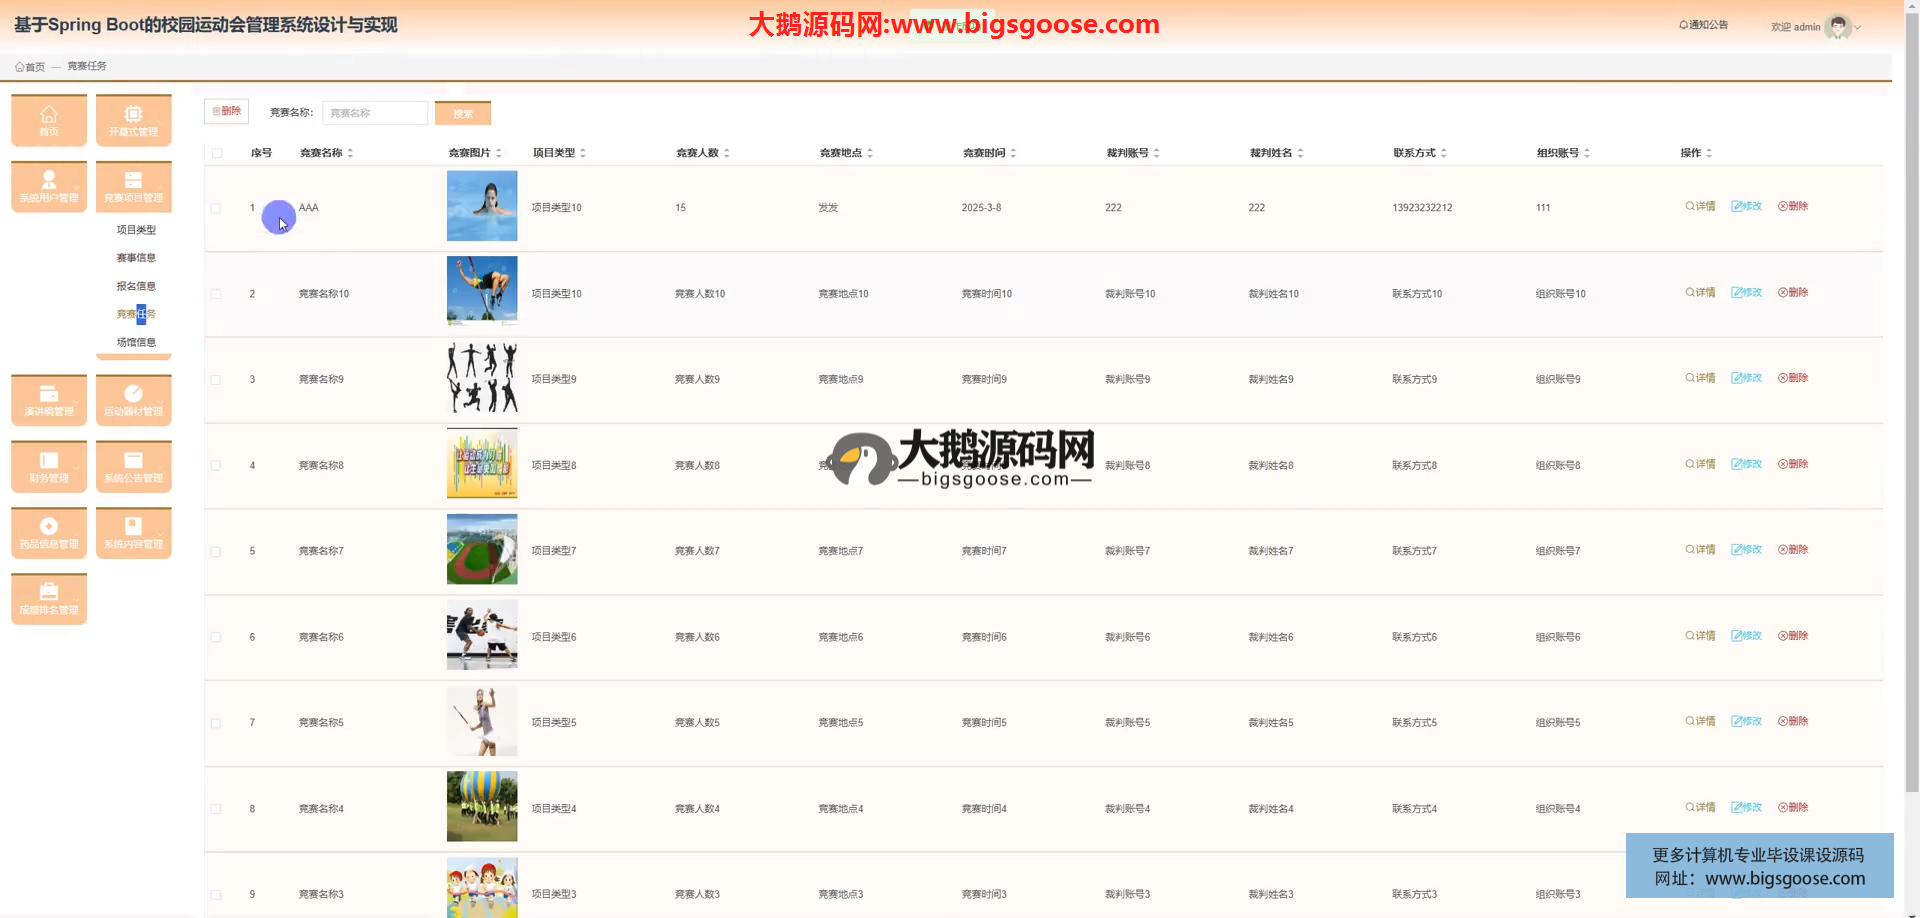Open the 药品信息管理 sidebar tile
Screen dimensions: 1920x918
[x=49, y=532]
